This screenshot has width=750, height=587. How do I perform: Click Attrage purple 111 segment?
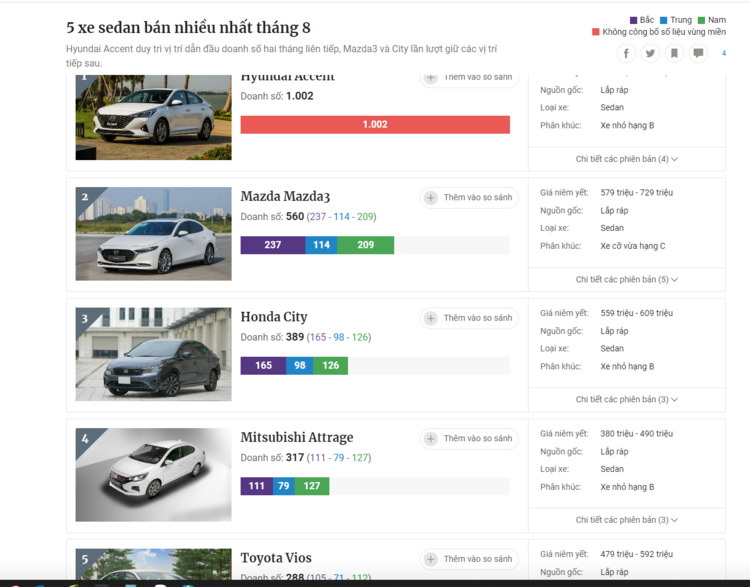256,486
